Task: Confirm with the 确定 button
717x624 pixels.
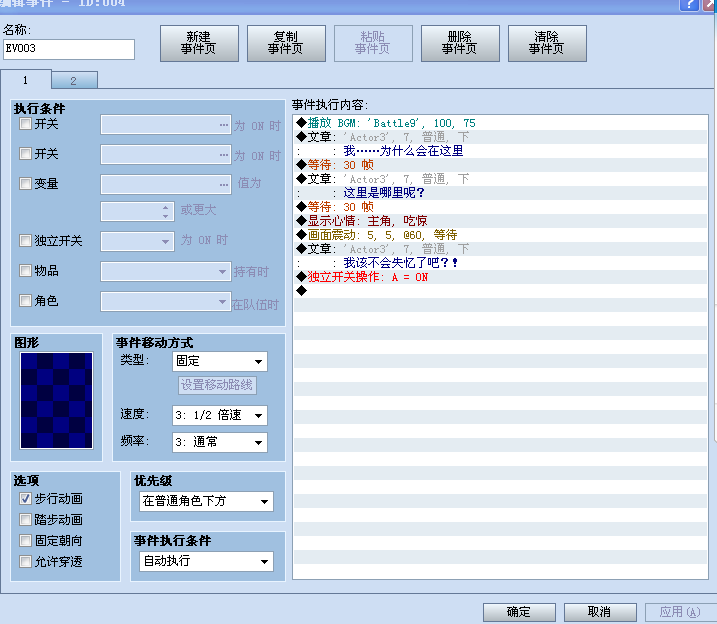Action: click(519, 612)
